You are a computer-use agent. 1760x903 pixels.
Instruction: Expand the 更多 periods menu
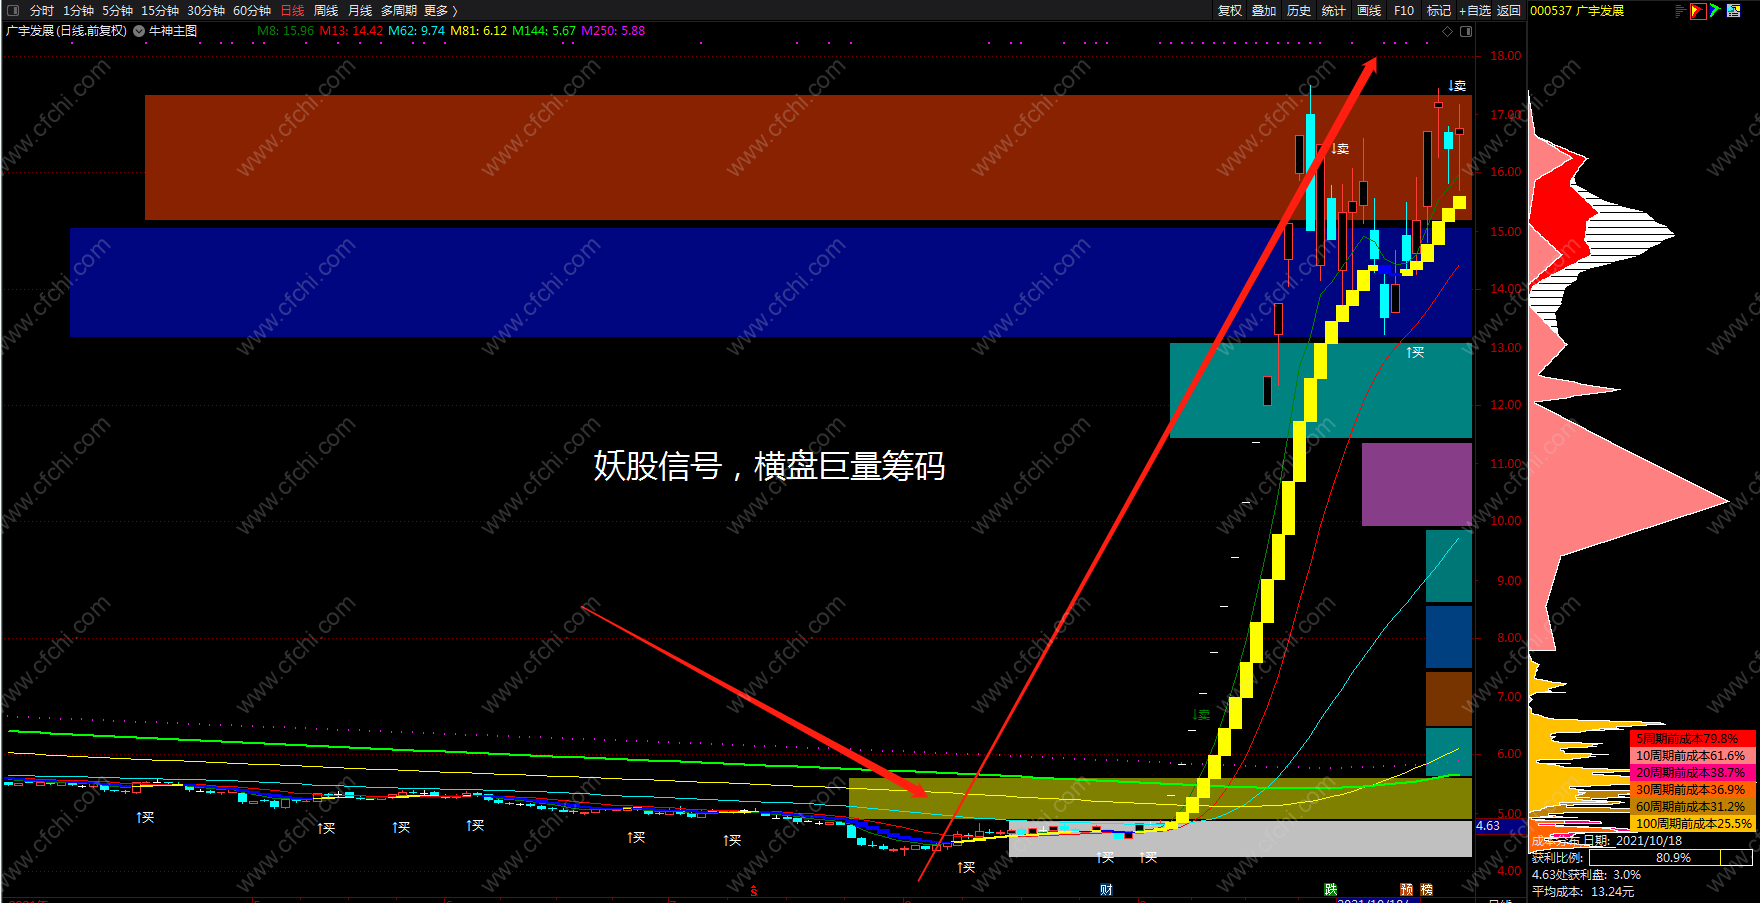point(440,11)
